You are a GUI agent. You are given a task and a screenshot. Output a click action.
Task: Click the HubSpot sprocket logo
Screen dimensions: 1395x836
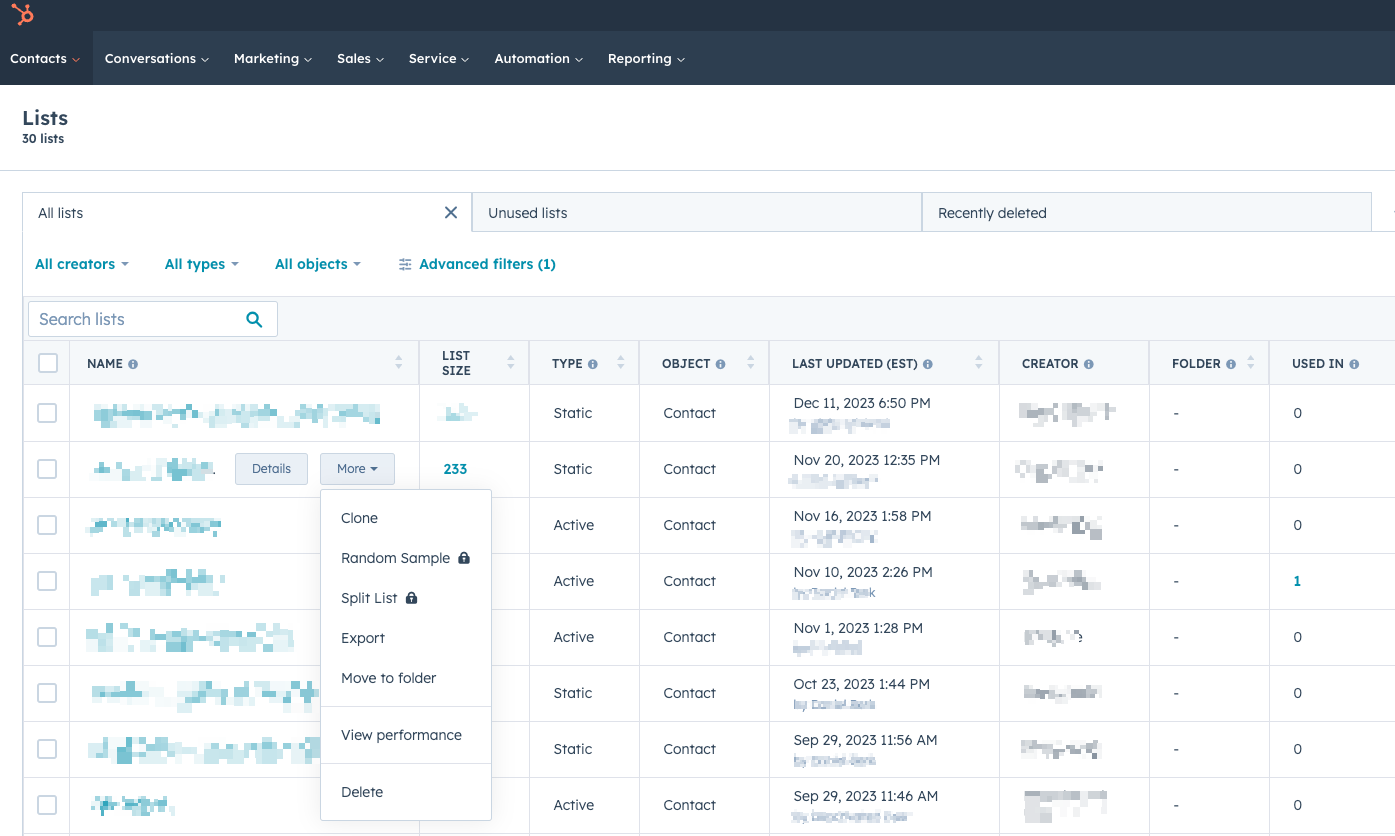[x=23, y=15]
